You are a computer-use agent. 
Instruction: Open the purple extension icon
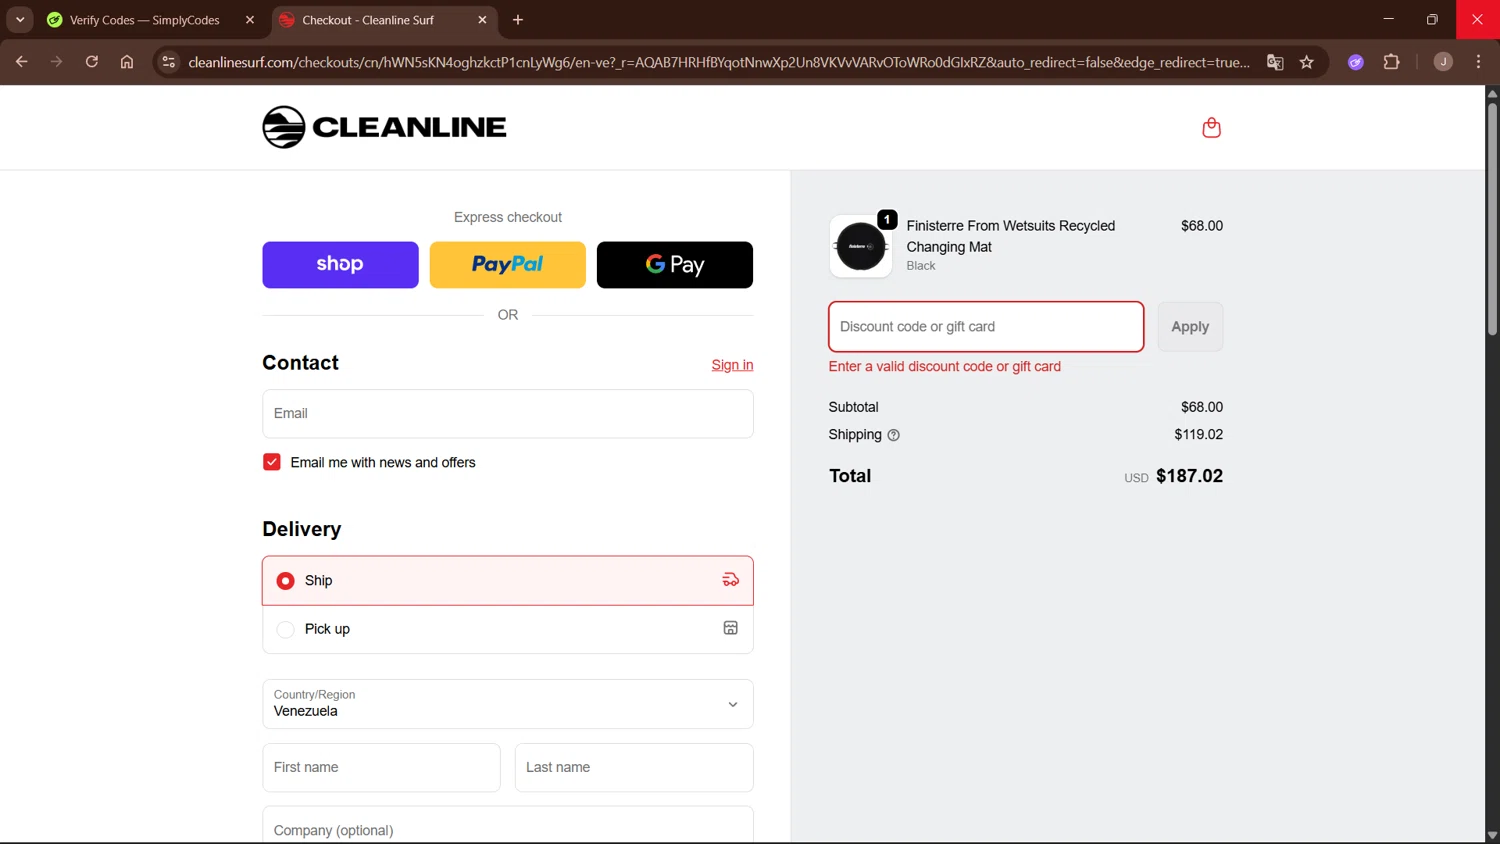tap(1356, 62)
